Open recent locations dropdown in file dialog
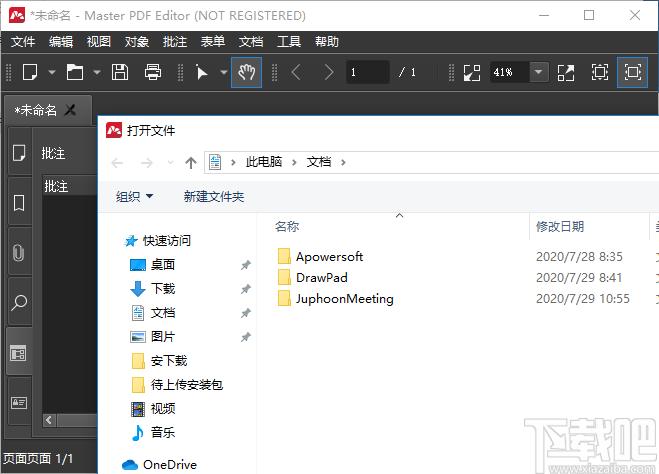This screenshot has height=474, width=659. point(170,163)
